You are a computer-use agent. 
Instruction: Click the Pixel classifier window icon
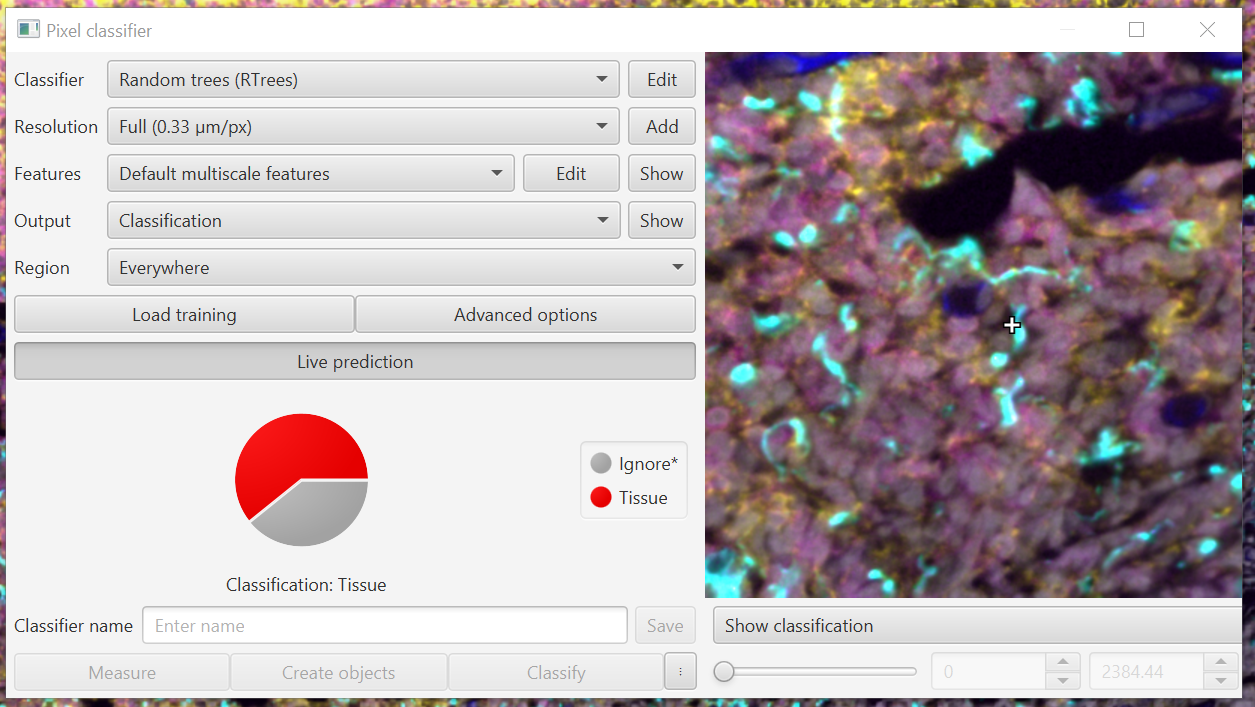pos(28,30)
